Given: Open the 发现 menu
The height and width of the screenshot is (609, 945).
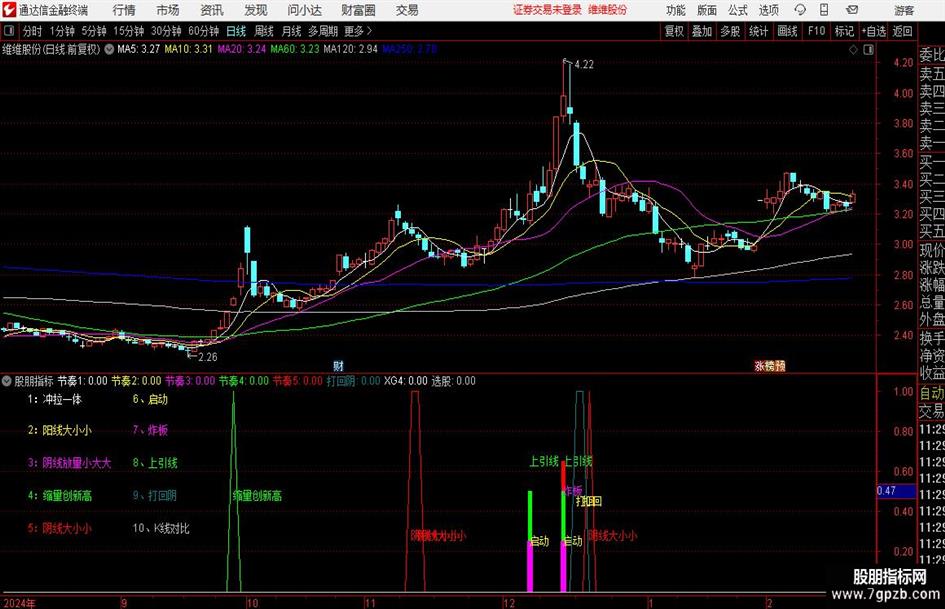Looking at the screenshot, I should (x=256, y=10).
